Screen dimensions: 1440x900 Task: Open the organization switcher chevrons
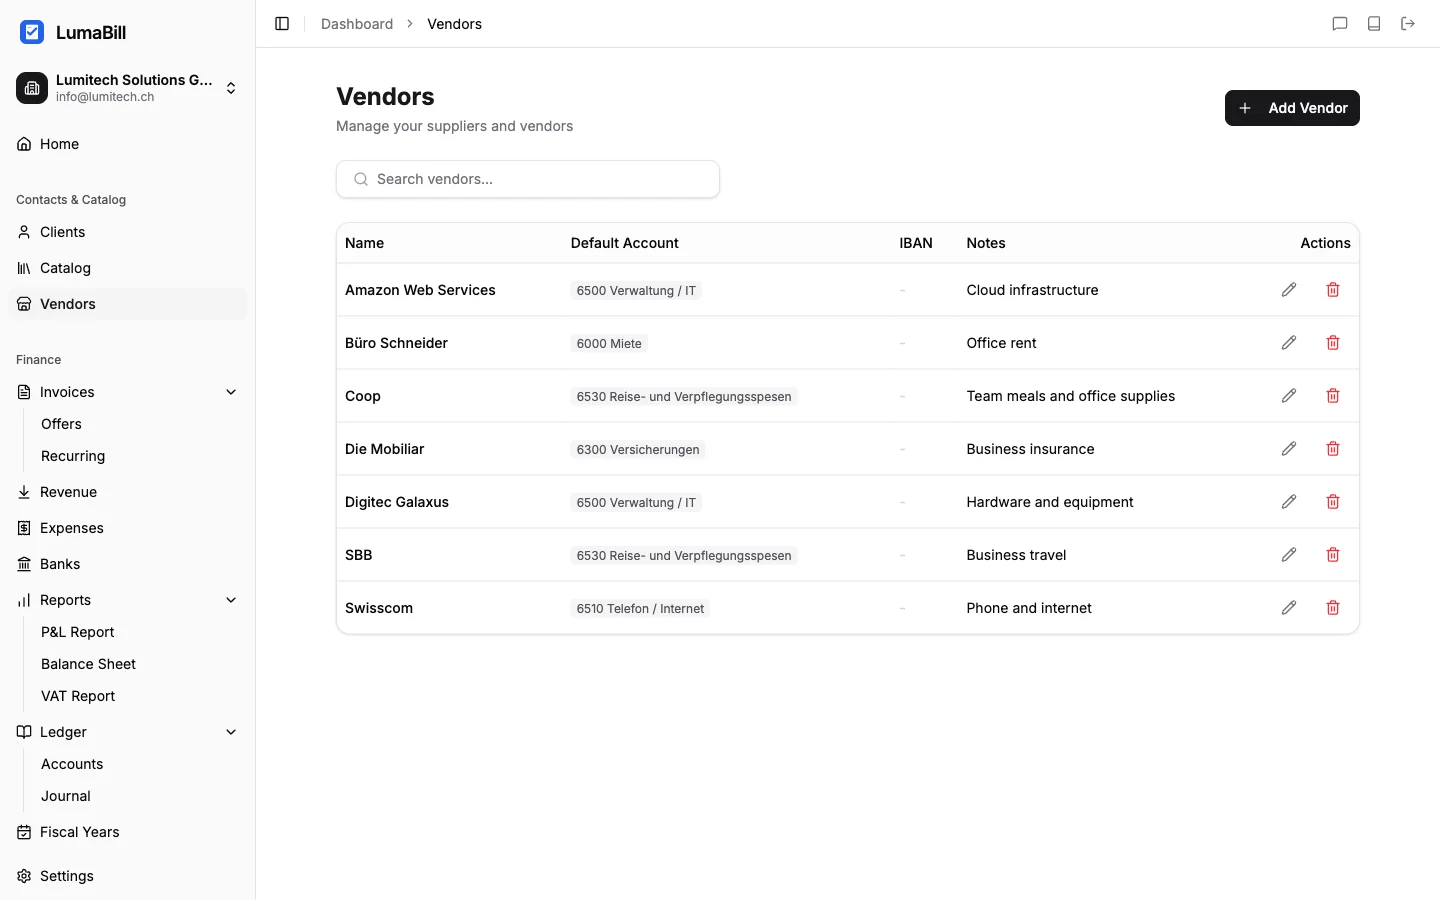230,88
